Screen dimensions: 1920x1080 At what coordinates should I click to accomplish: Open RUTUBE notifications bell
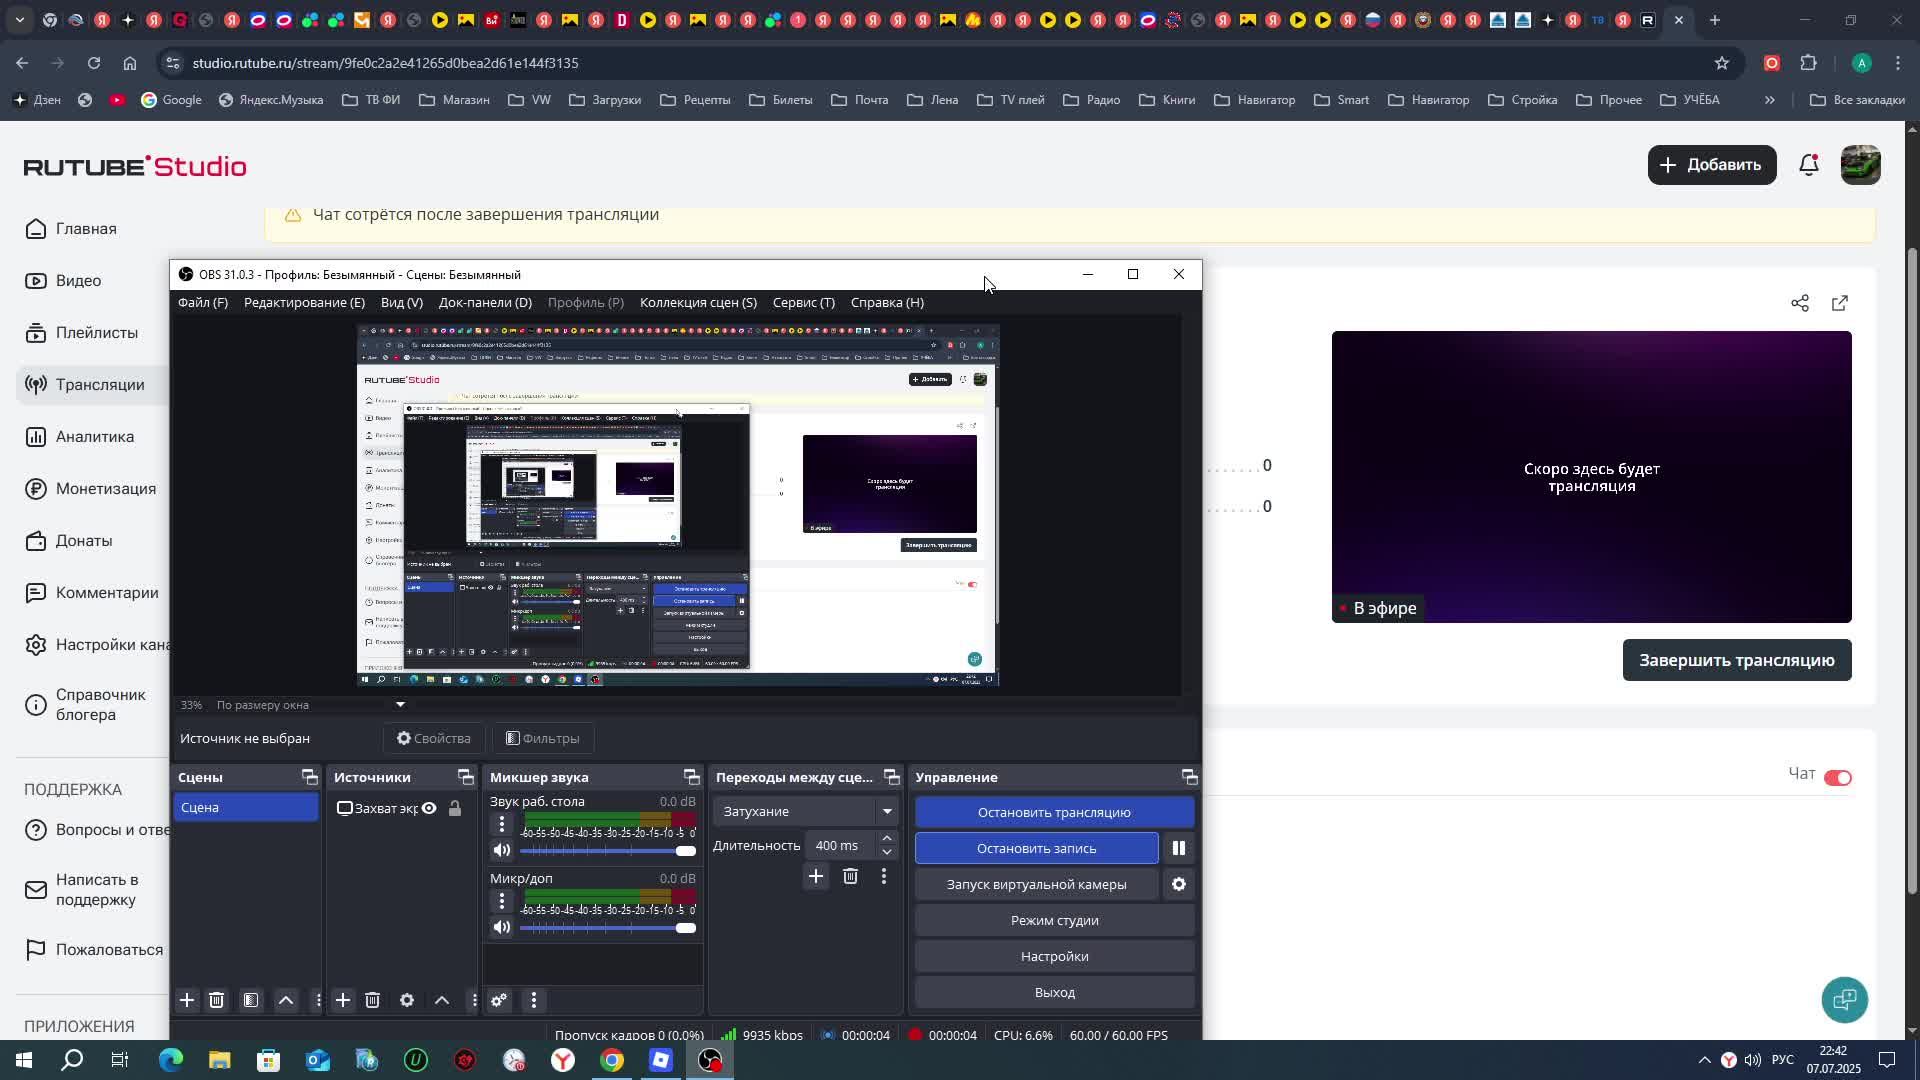pyautogui.click(x=1809, y=165)
